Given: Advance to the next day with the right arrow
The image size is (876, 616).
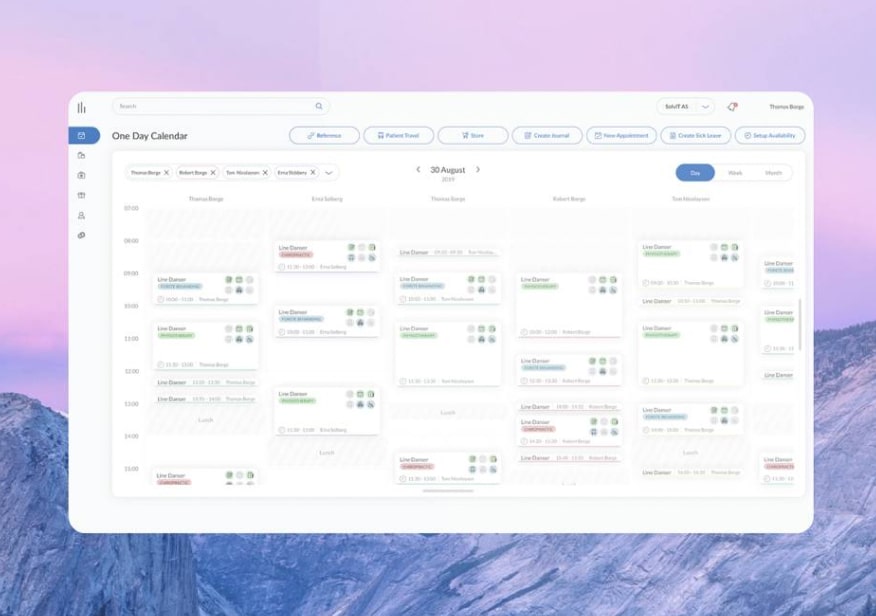Looking at the screenshot, I should click(477, 170).
